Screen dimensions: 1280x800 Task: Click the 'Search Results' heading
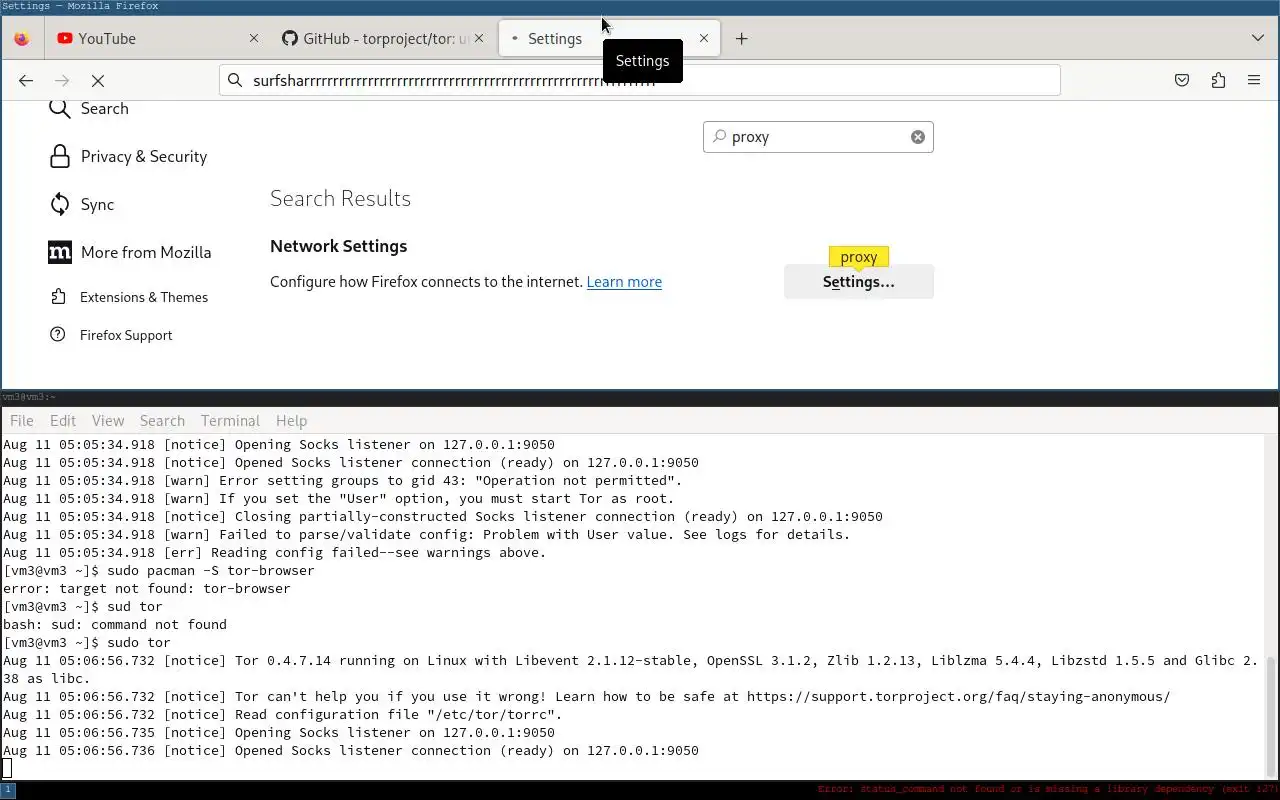pyautogui.click(x=340, y=198)
